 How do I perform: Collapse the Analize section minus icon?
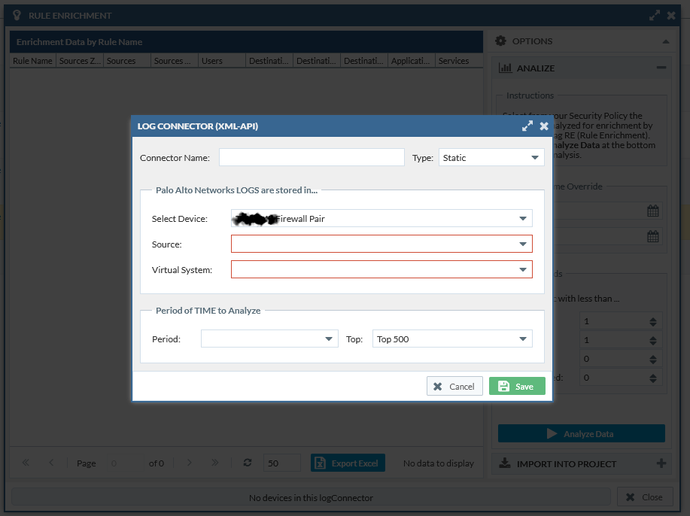(x=661, y=68)
